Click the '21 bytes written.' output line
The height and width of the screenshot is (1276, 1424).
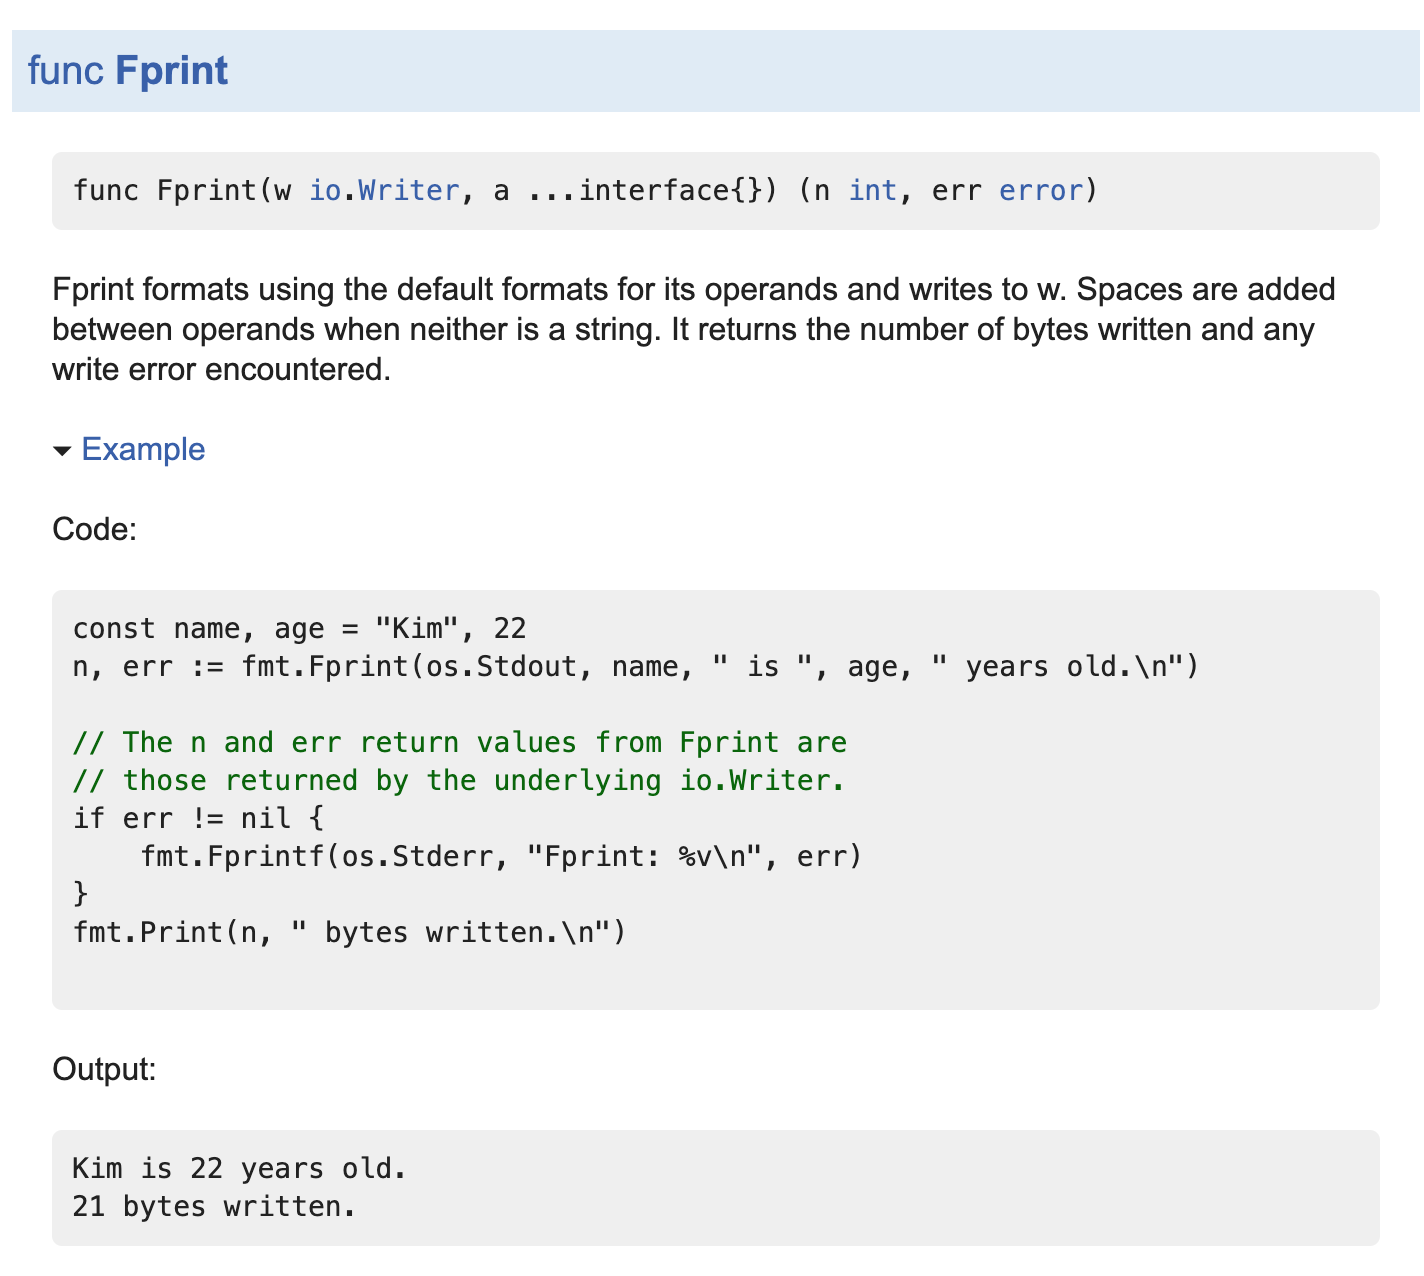[x=214, y=1206]
